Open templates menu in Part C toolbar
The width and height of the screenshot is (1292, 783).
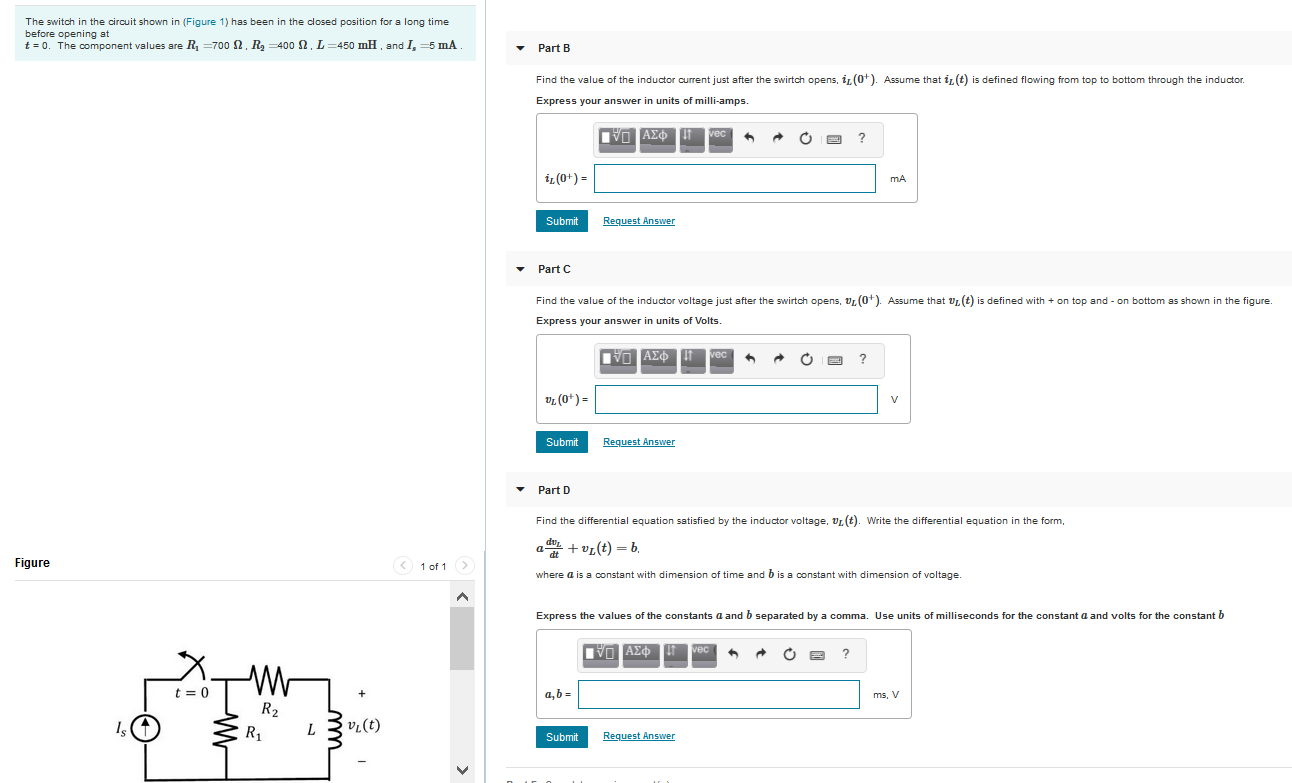[617, 360]
